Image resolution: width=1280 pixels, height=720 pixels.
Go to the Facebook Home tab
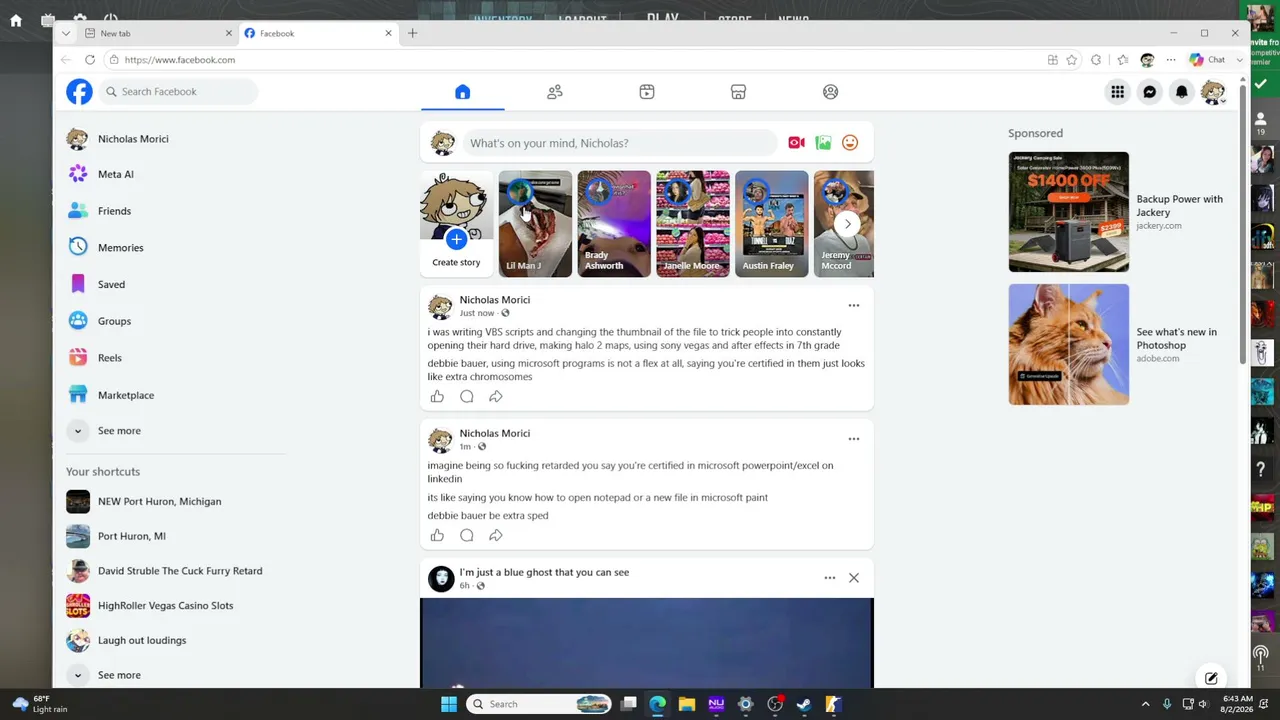(462, 92)
